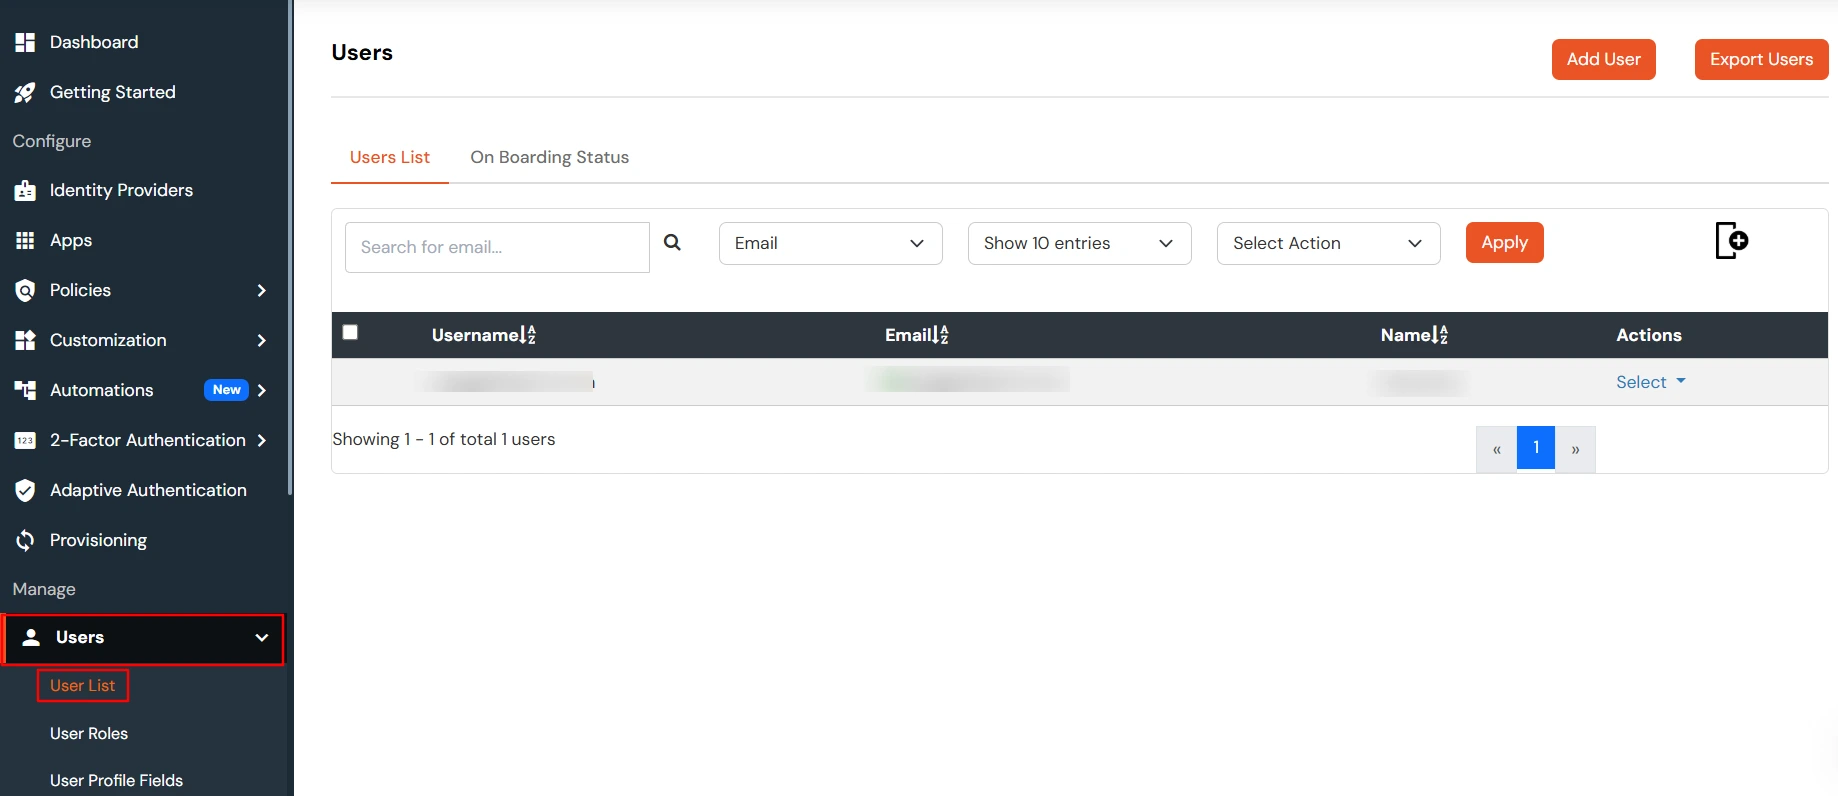1838x796 pixels.
Task: Sort by Username column sort icon
Action: [x=529, y=335]
